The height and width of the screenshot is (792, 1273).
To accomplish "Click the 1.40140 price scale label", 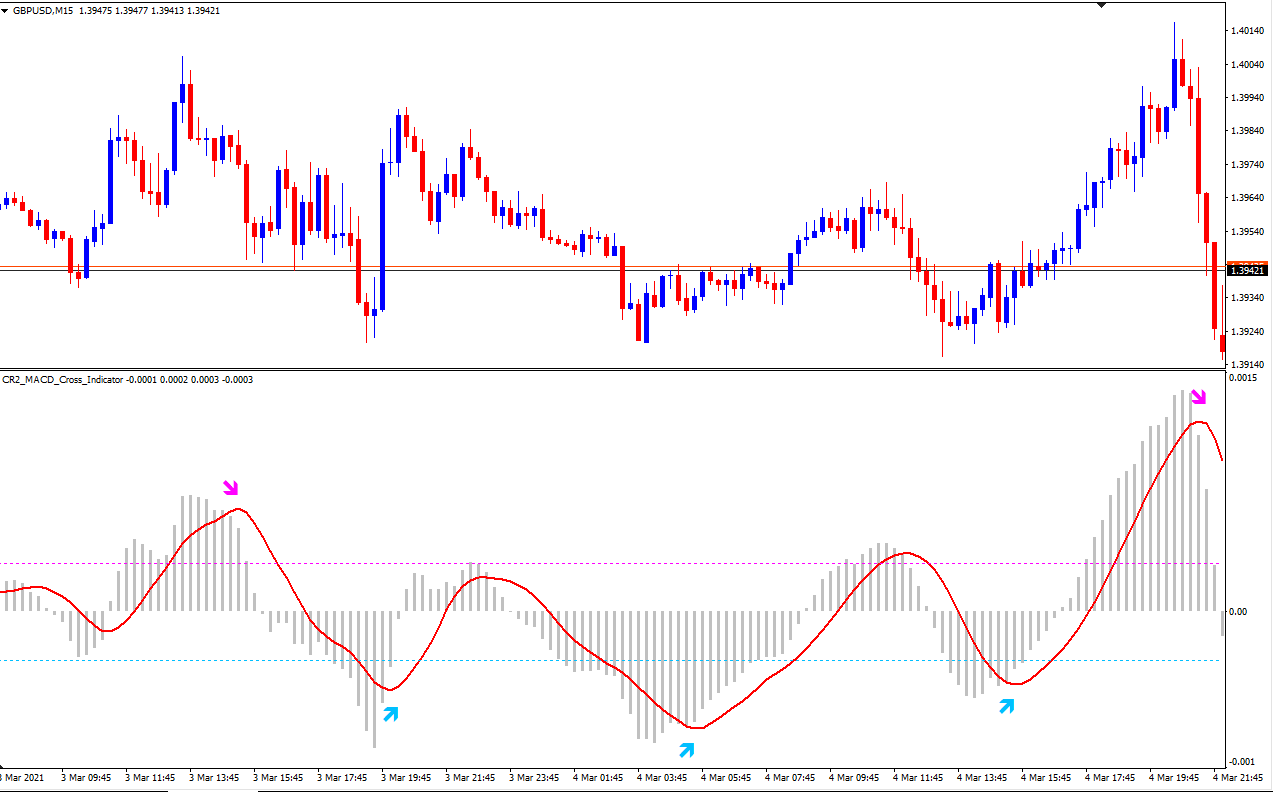I will click(x=1250, y=31).
